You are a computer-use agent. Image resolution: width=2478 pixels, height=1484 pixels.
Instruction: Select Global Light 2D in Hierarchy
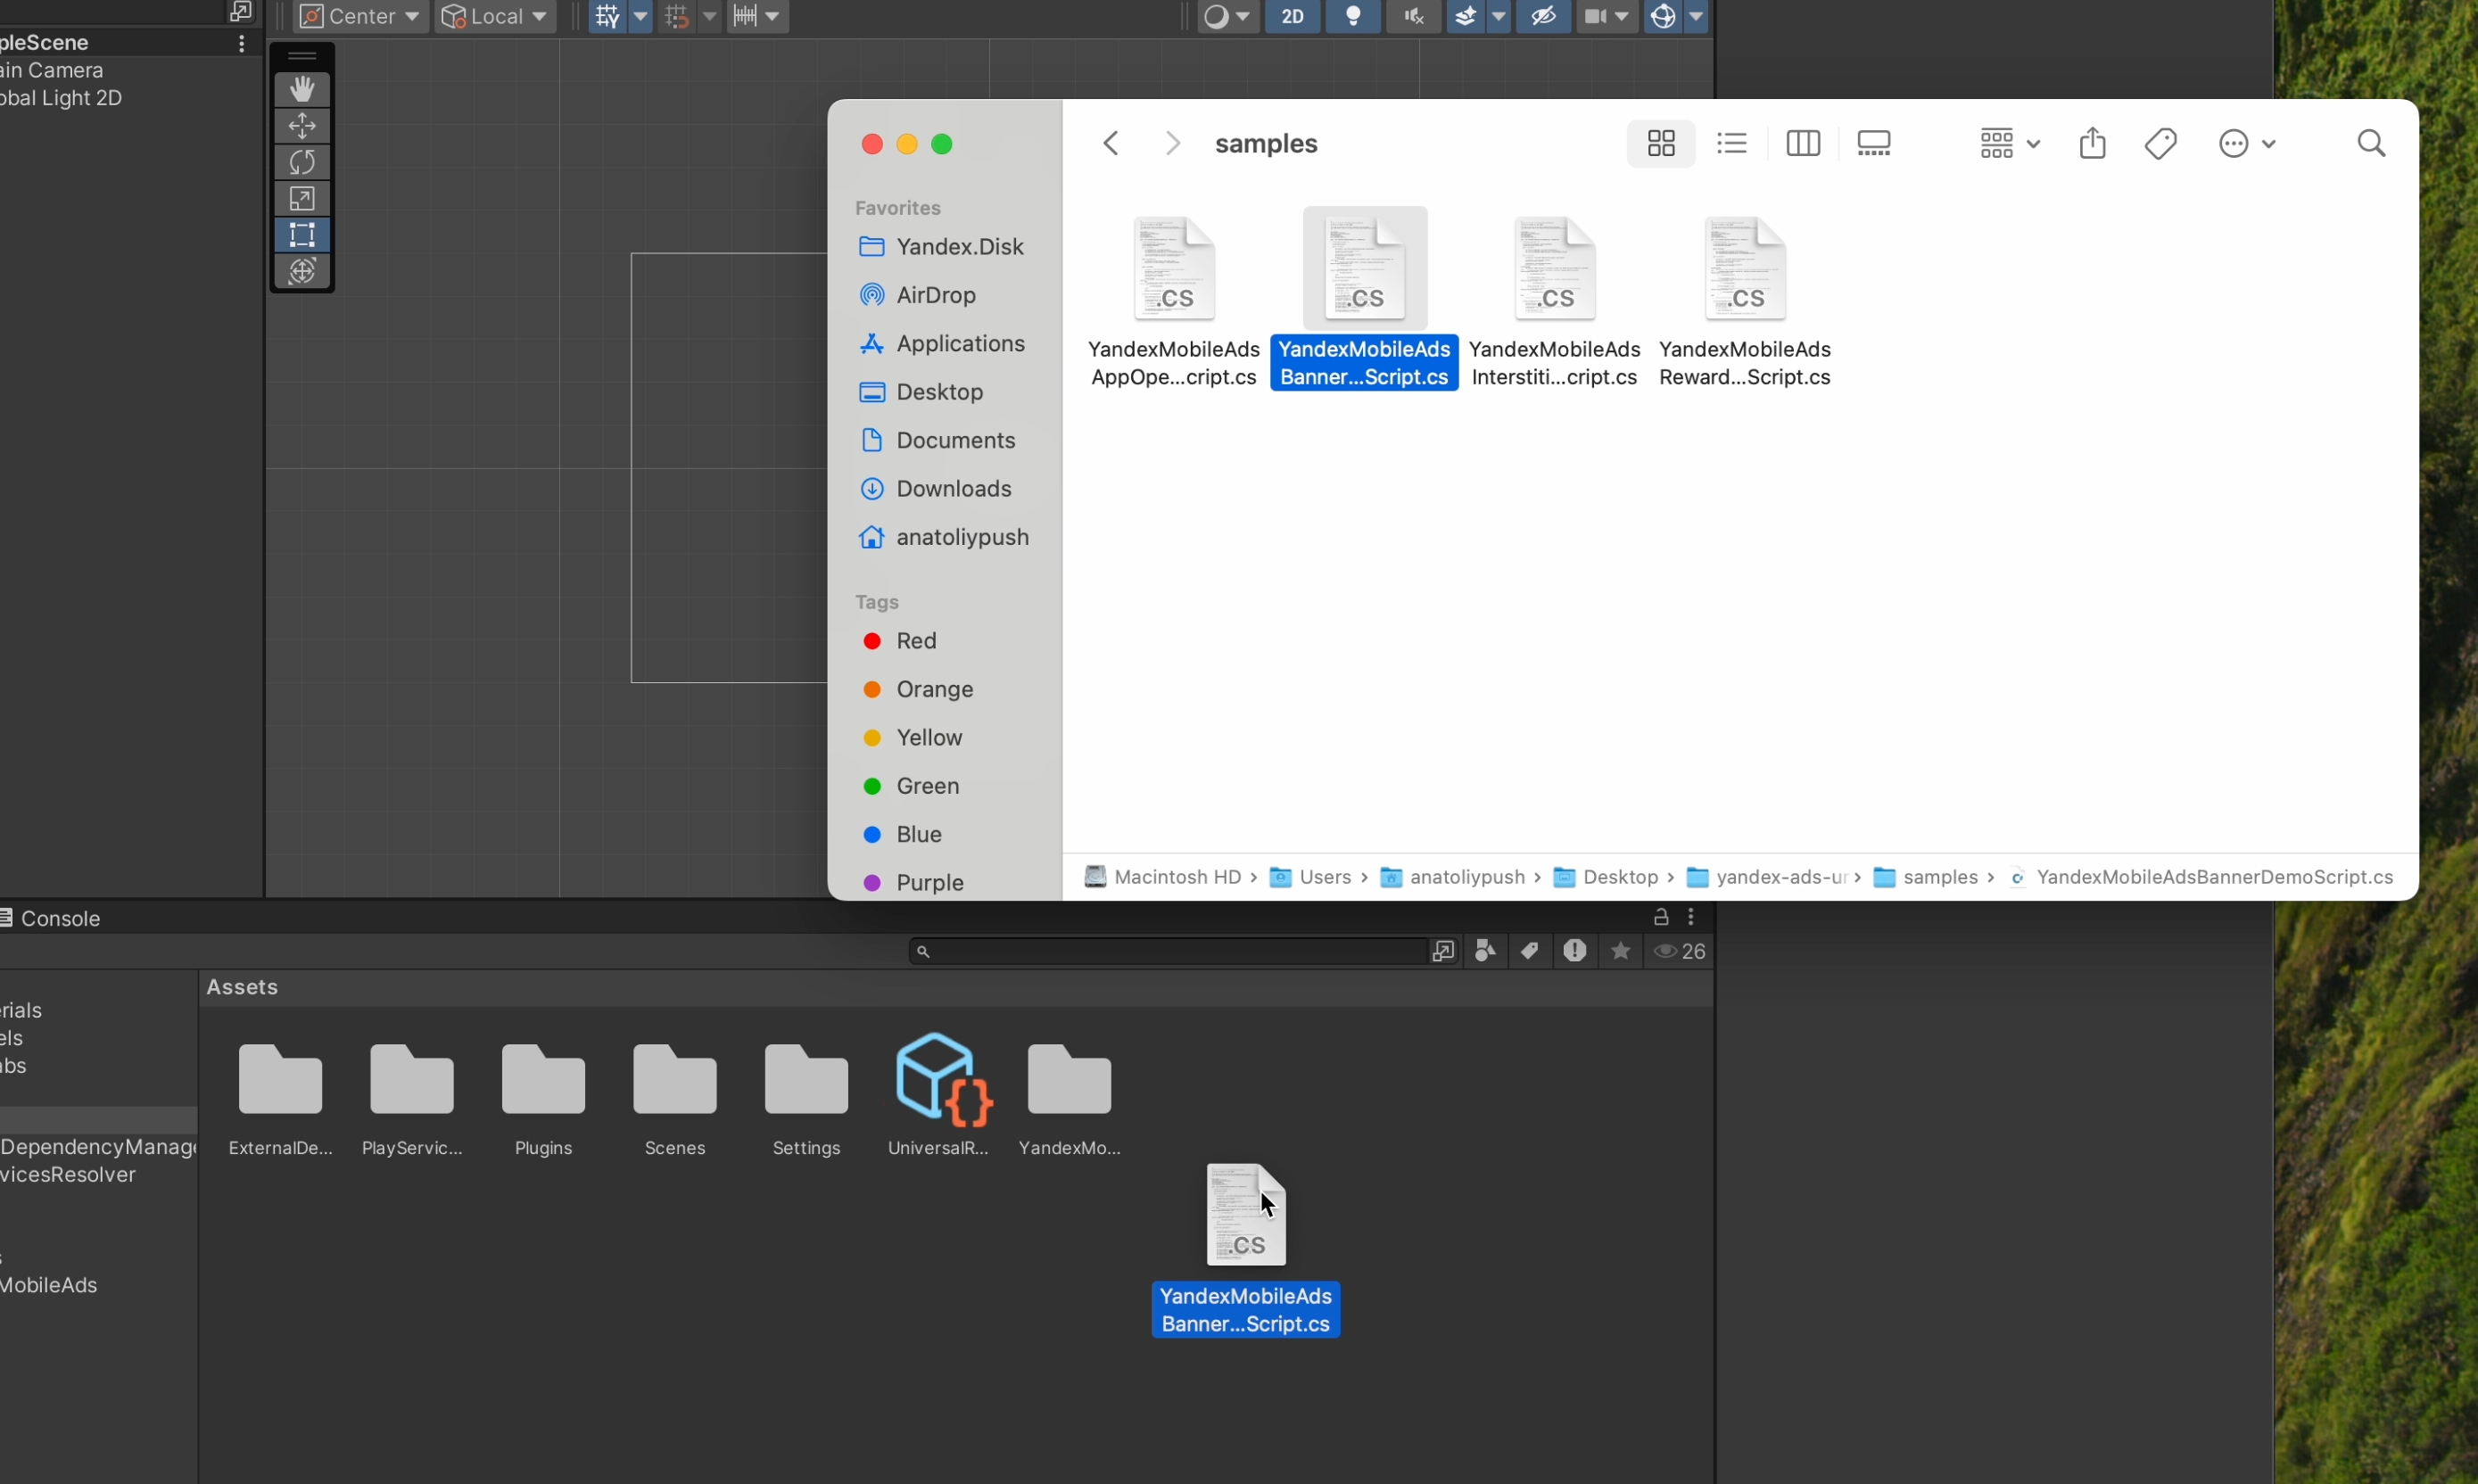[61, 98]
